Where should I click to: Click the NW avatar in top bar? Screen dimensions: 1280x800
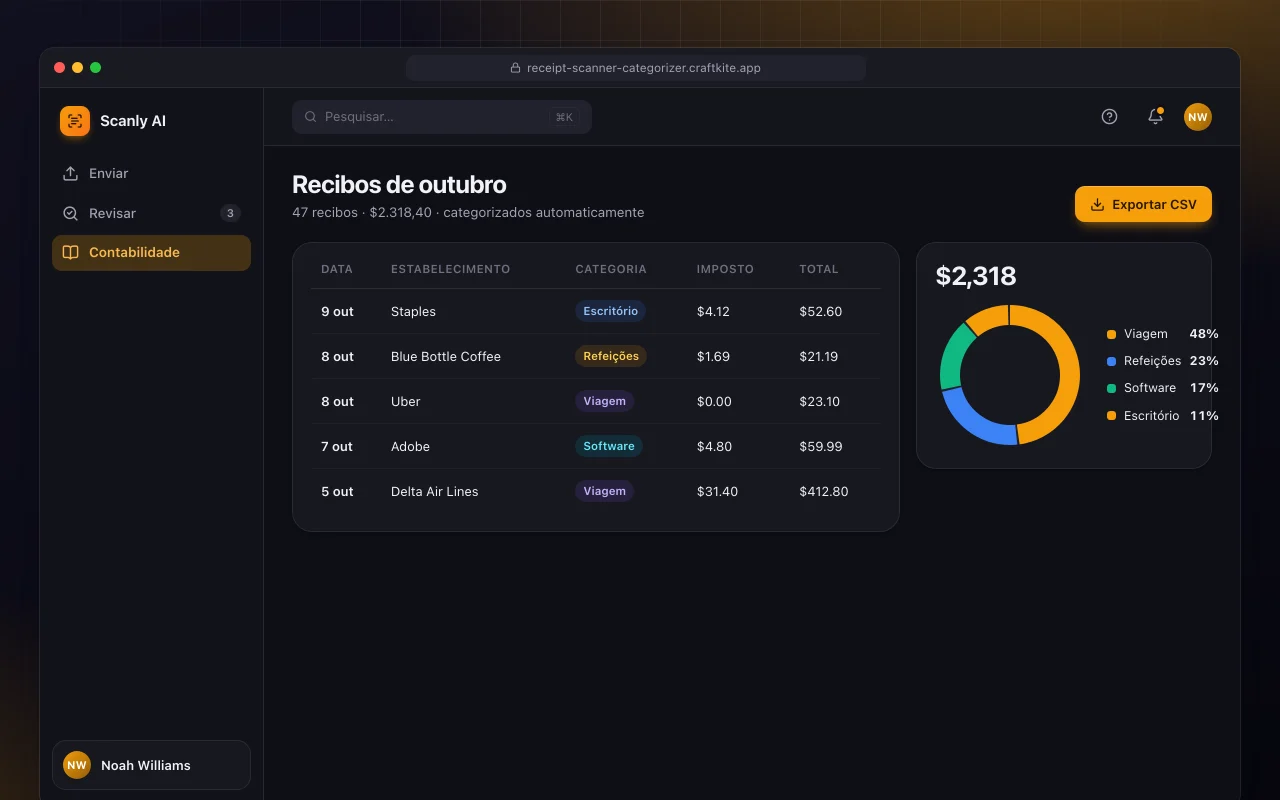1198,117
